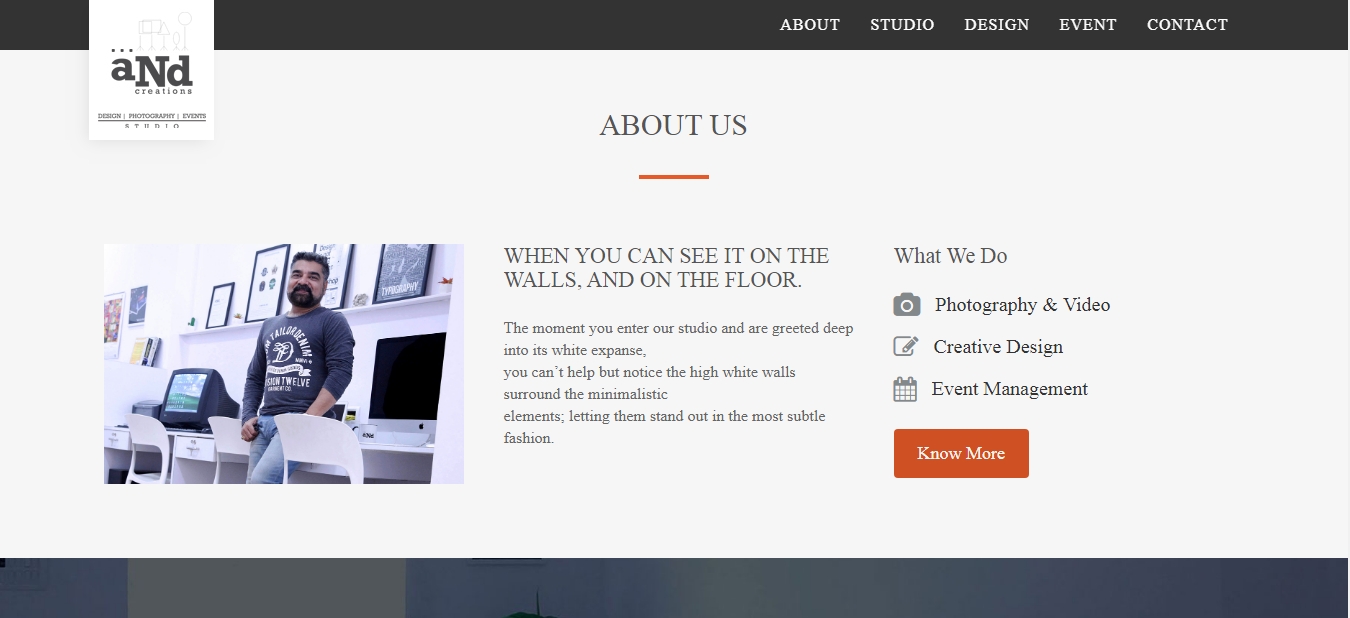Click the calendar icon beside Event Management
This screenshot has height=618, width=1350.
pos(905,389)
